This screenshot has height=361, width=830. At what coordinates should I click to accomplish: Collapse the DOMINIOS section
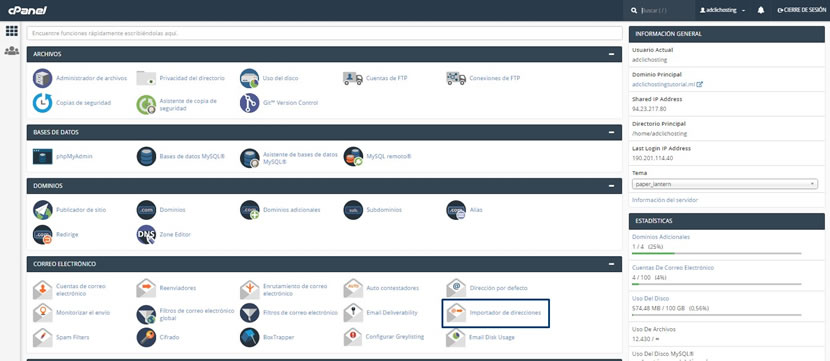(612, 186)
